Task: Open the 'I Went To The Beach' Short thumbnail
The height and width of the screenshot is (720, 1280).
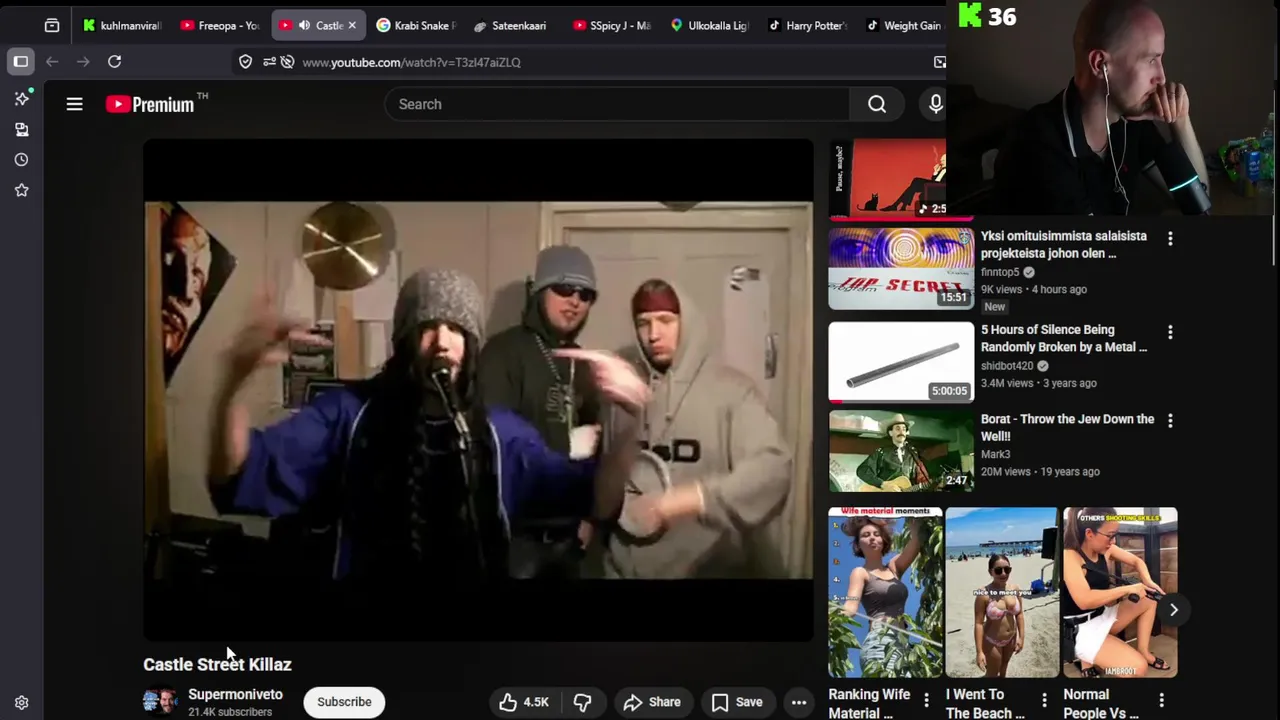Action: coord(1002,592)
